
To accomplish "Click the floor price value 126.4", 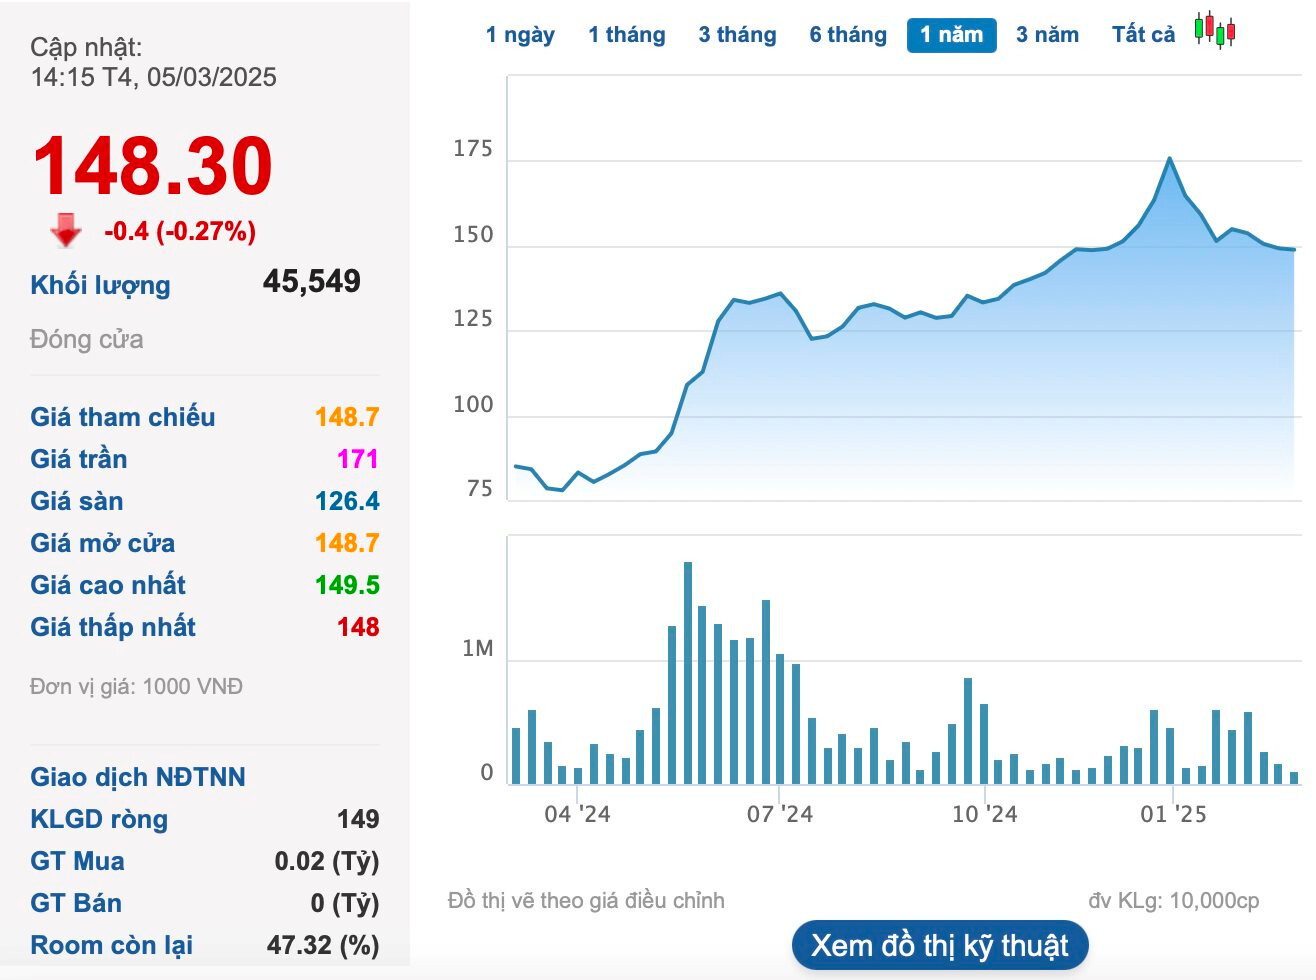I will (347, 501).
